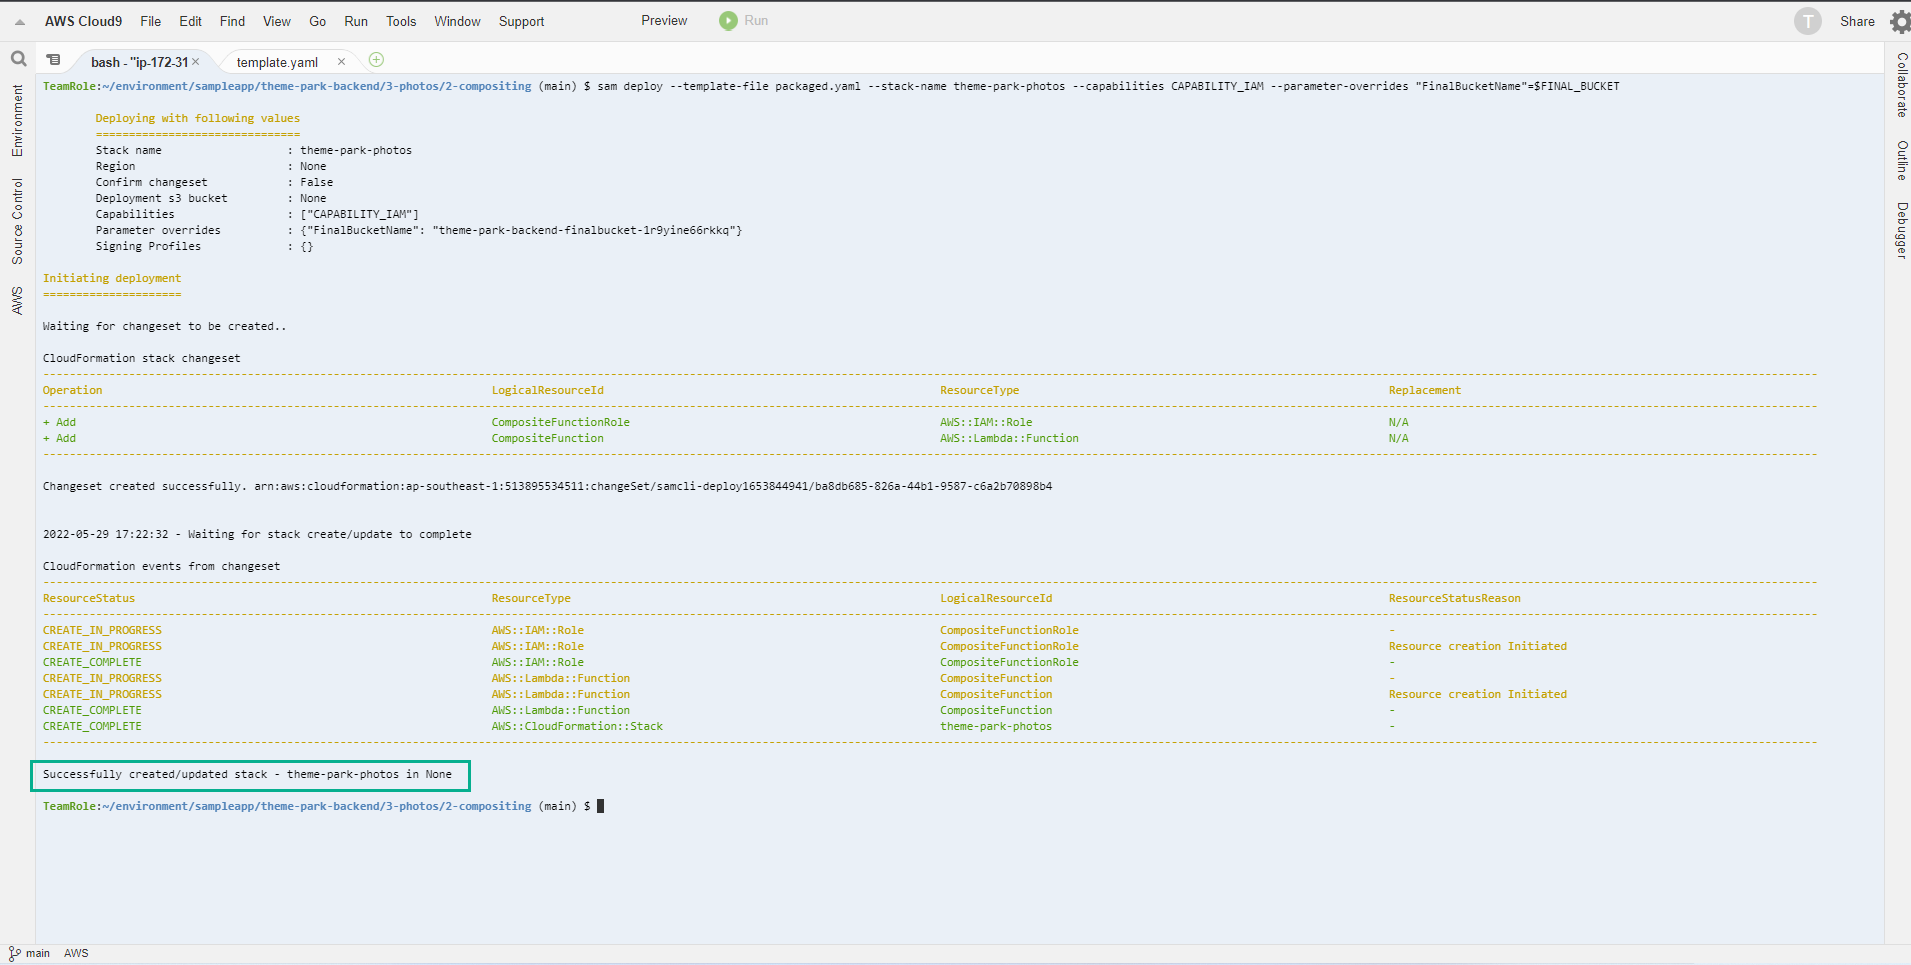Switch to the bash terminal tab
The image size is (1911, 965).
[x=139, y=62]
